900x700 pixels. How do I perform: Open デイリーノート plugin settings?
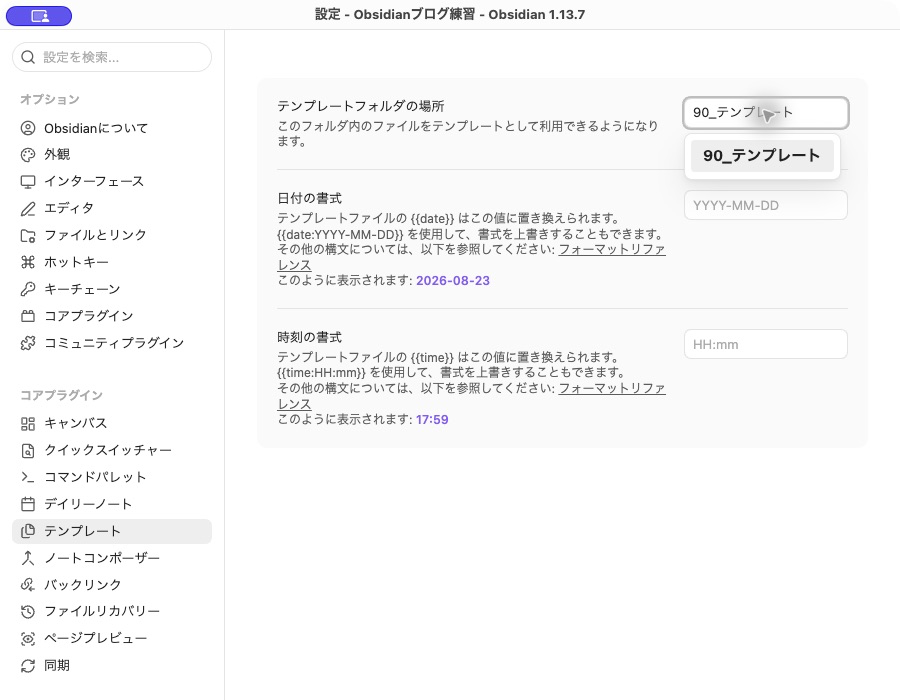click(112, 504)
